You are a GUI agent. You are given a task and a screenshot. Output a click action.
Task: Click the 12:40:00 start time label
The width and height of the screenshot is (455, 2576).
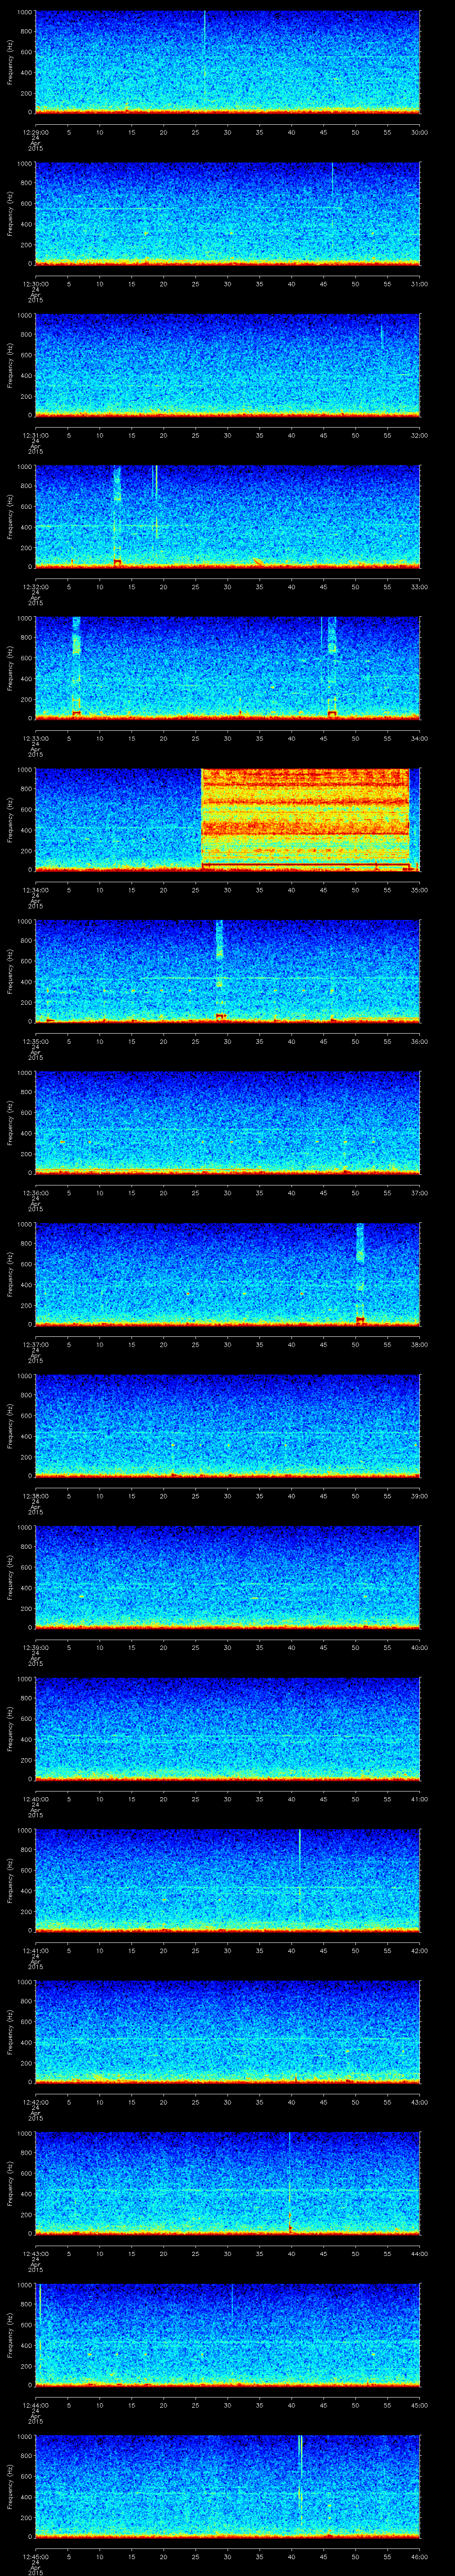[x=35, y=1799]
